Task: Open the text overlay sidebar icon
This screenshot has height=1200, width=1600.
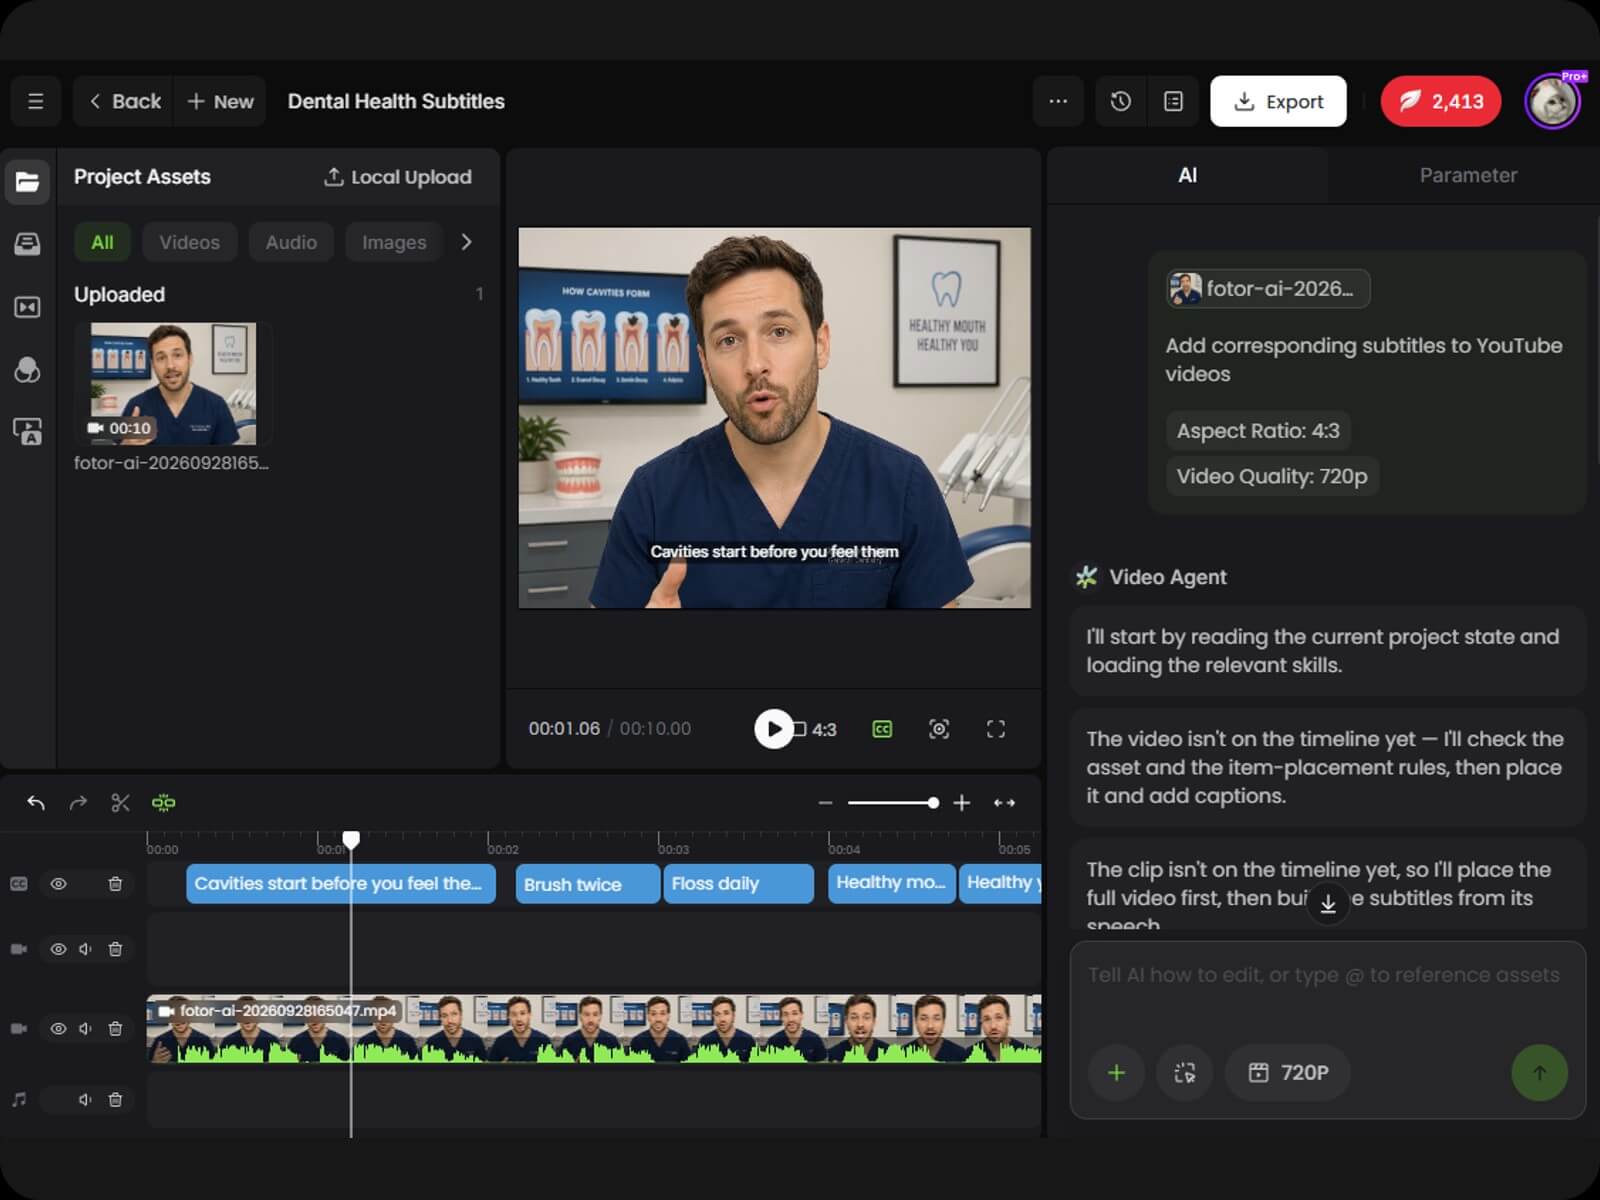Action: point(27,432)
